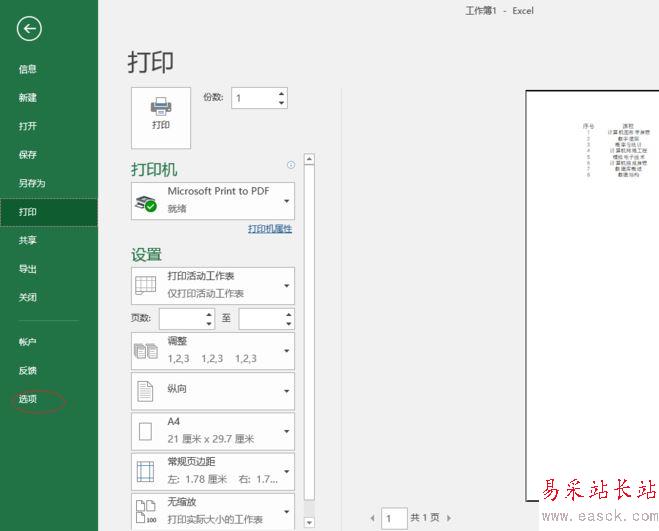Click the 至 end page field

[261, 319]
